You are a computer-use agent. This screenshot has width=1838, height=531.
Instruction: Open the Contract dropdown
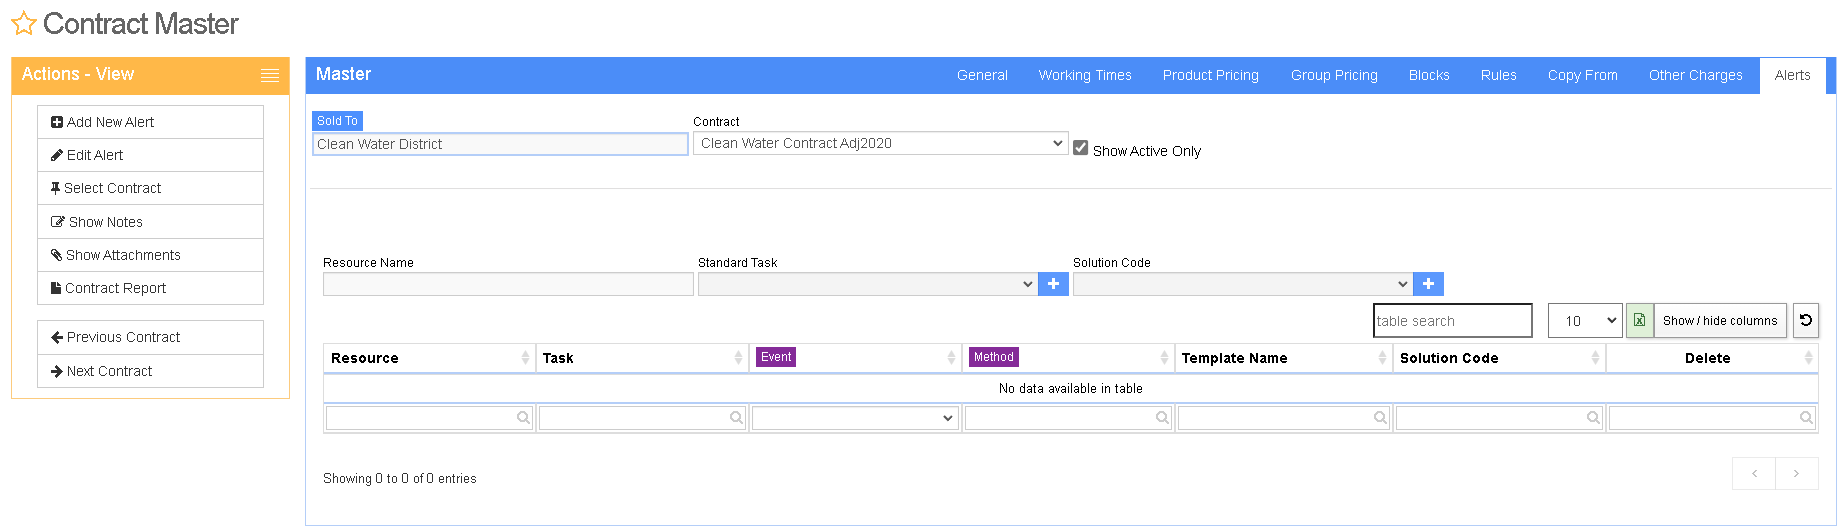880,143
